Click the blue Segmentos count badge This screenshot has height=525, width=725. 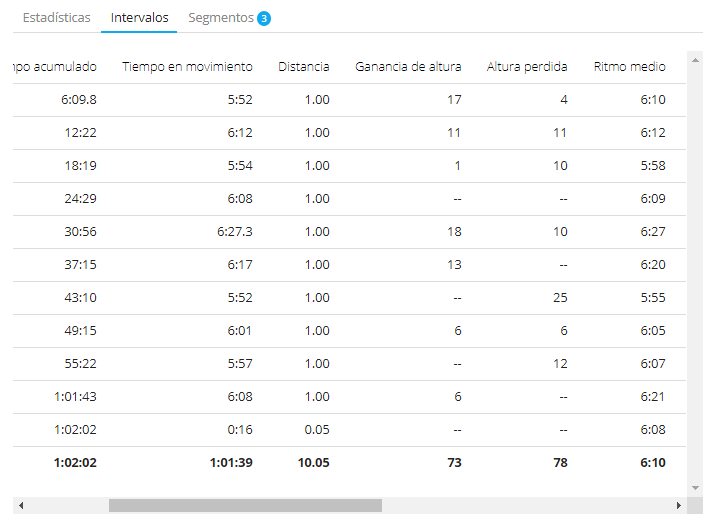tap(264, 19)
